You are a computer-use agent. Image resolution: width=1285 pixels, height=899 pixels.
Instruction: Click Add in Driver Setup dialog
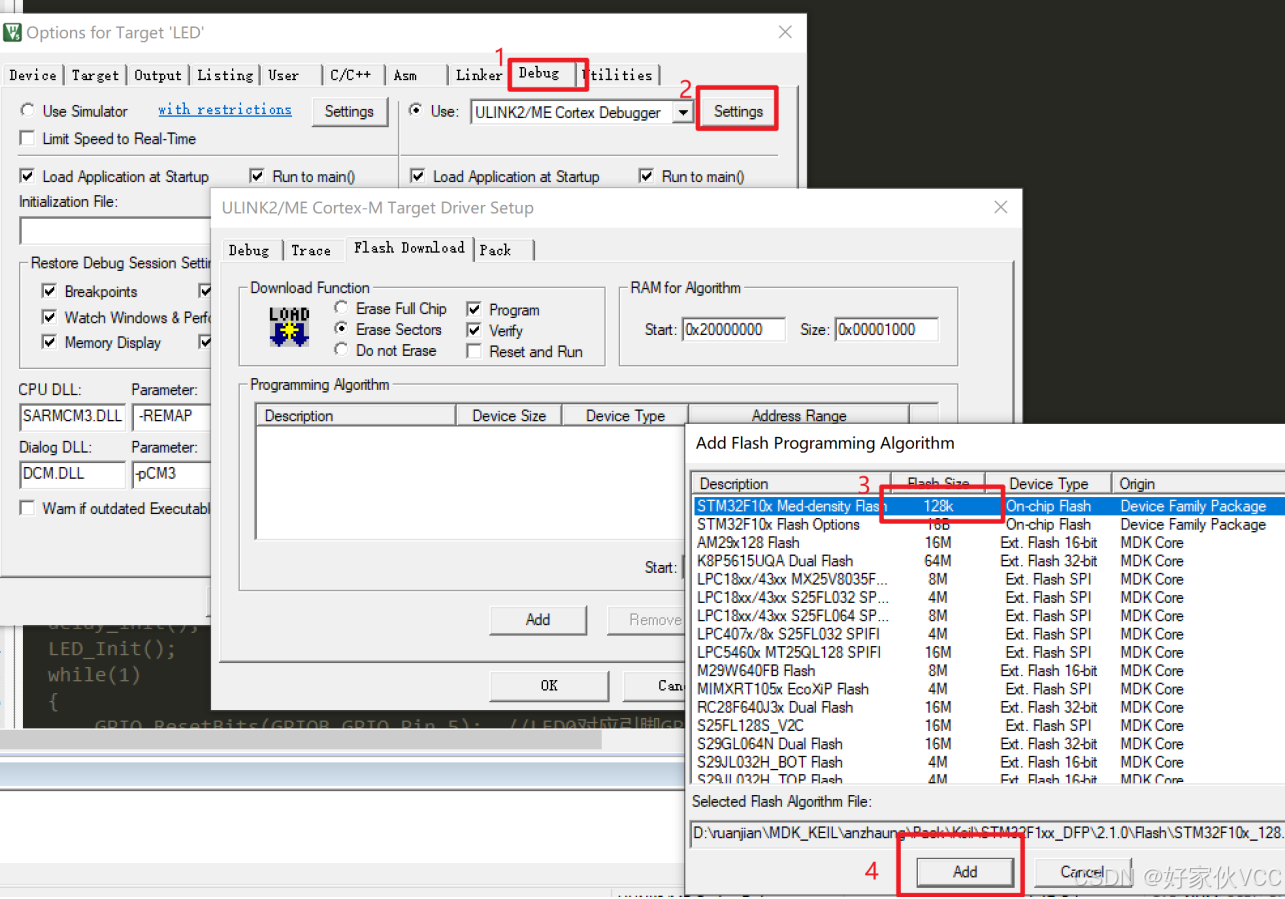pyautogui.click(x=538, y=620)
